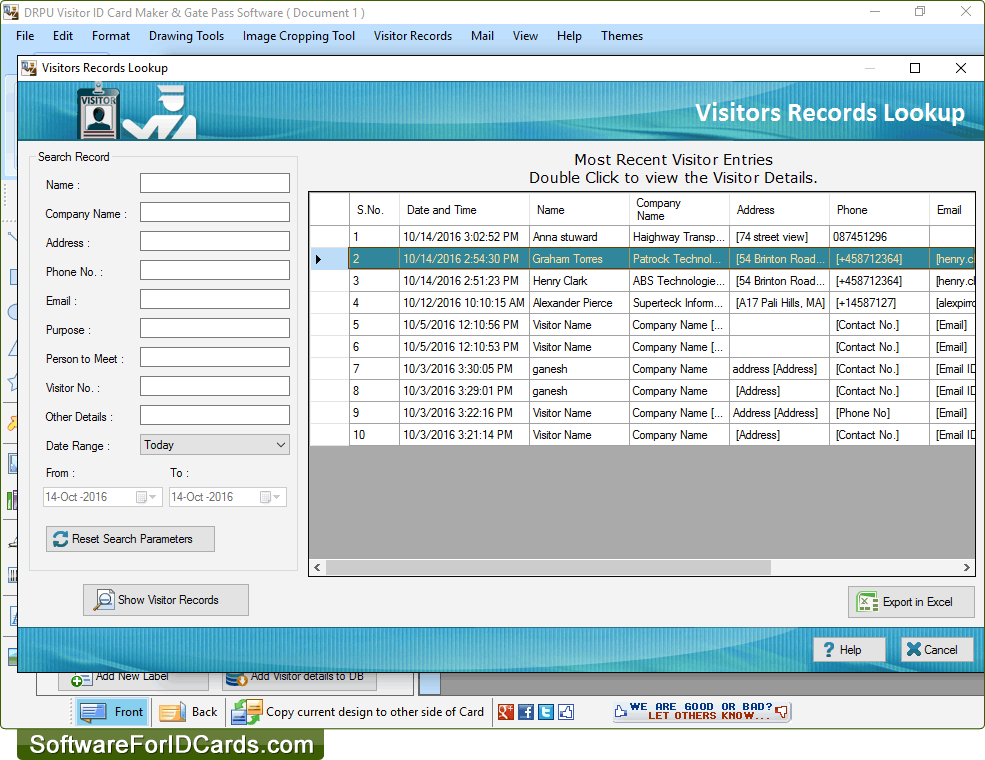Open the Help menu in the menu bar
This screenshot has width=985, height=760.
(569, 36)
